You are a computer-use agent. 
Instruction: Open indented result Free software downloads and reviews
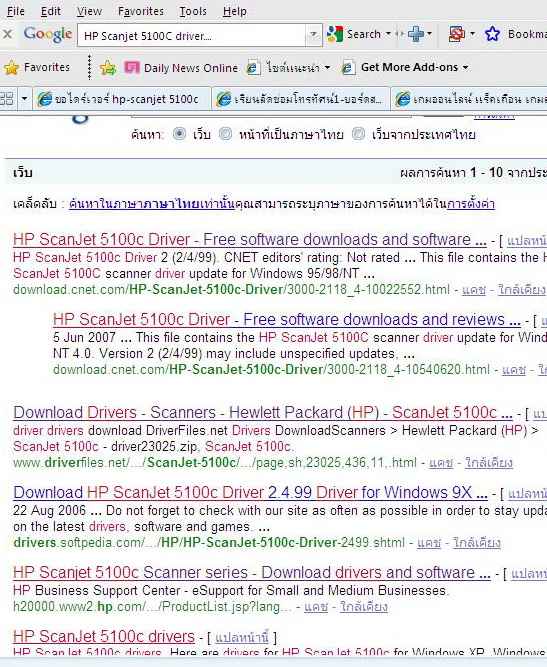pyautogui.click(x=287, y=319)
